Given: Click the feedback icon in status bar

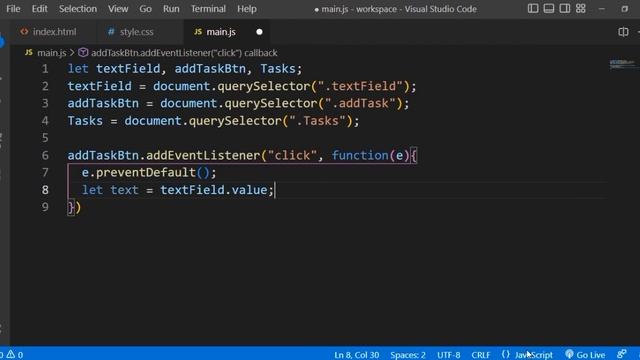Looking at the screenshot, I should click(x=621, y=354).
